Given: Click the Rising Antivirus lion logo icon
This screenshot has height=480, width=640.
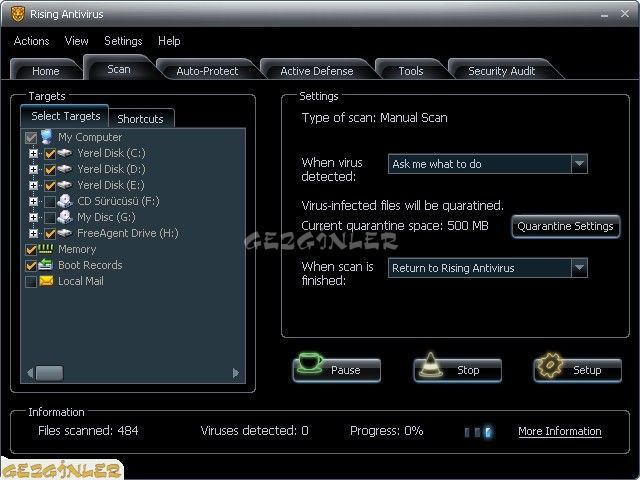Looking at the screenshot, I should 17,14.
